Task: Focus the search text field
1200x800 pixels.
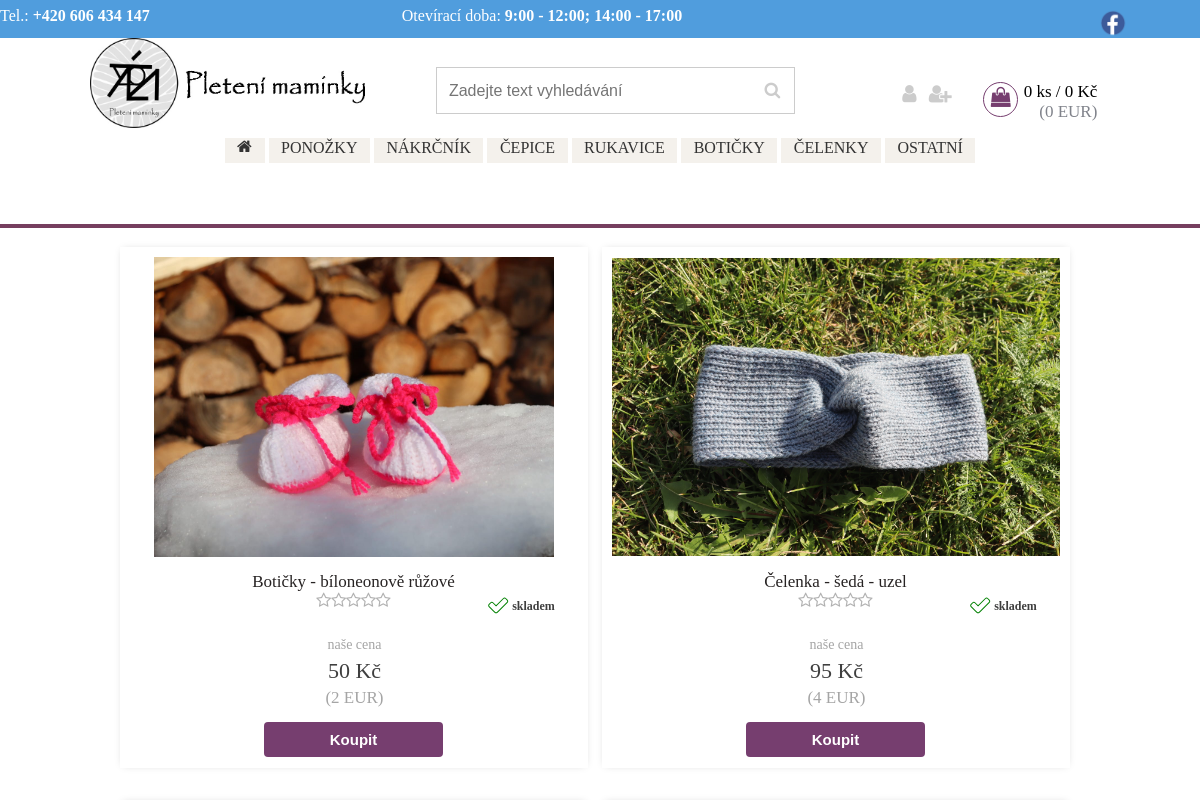Action: click(x=595, y=91)
